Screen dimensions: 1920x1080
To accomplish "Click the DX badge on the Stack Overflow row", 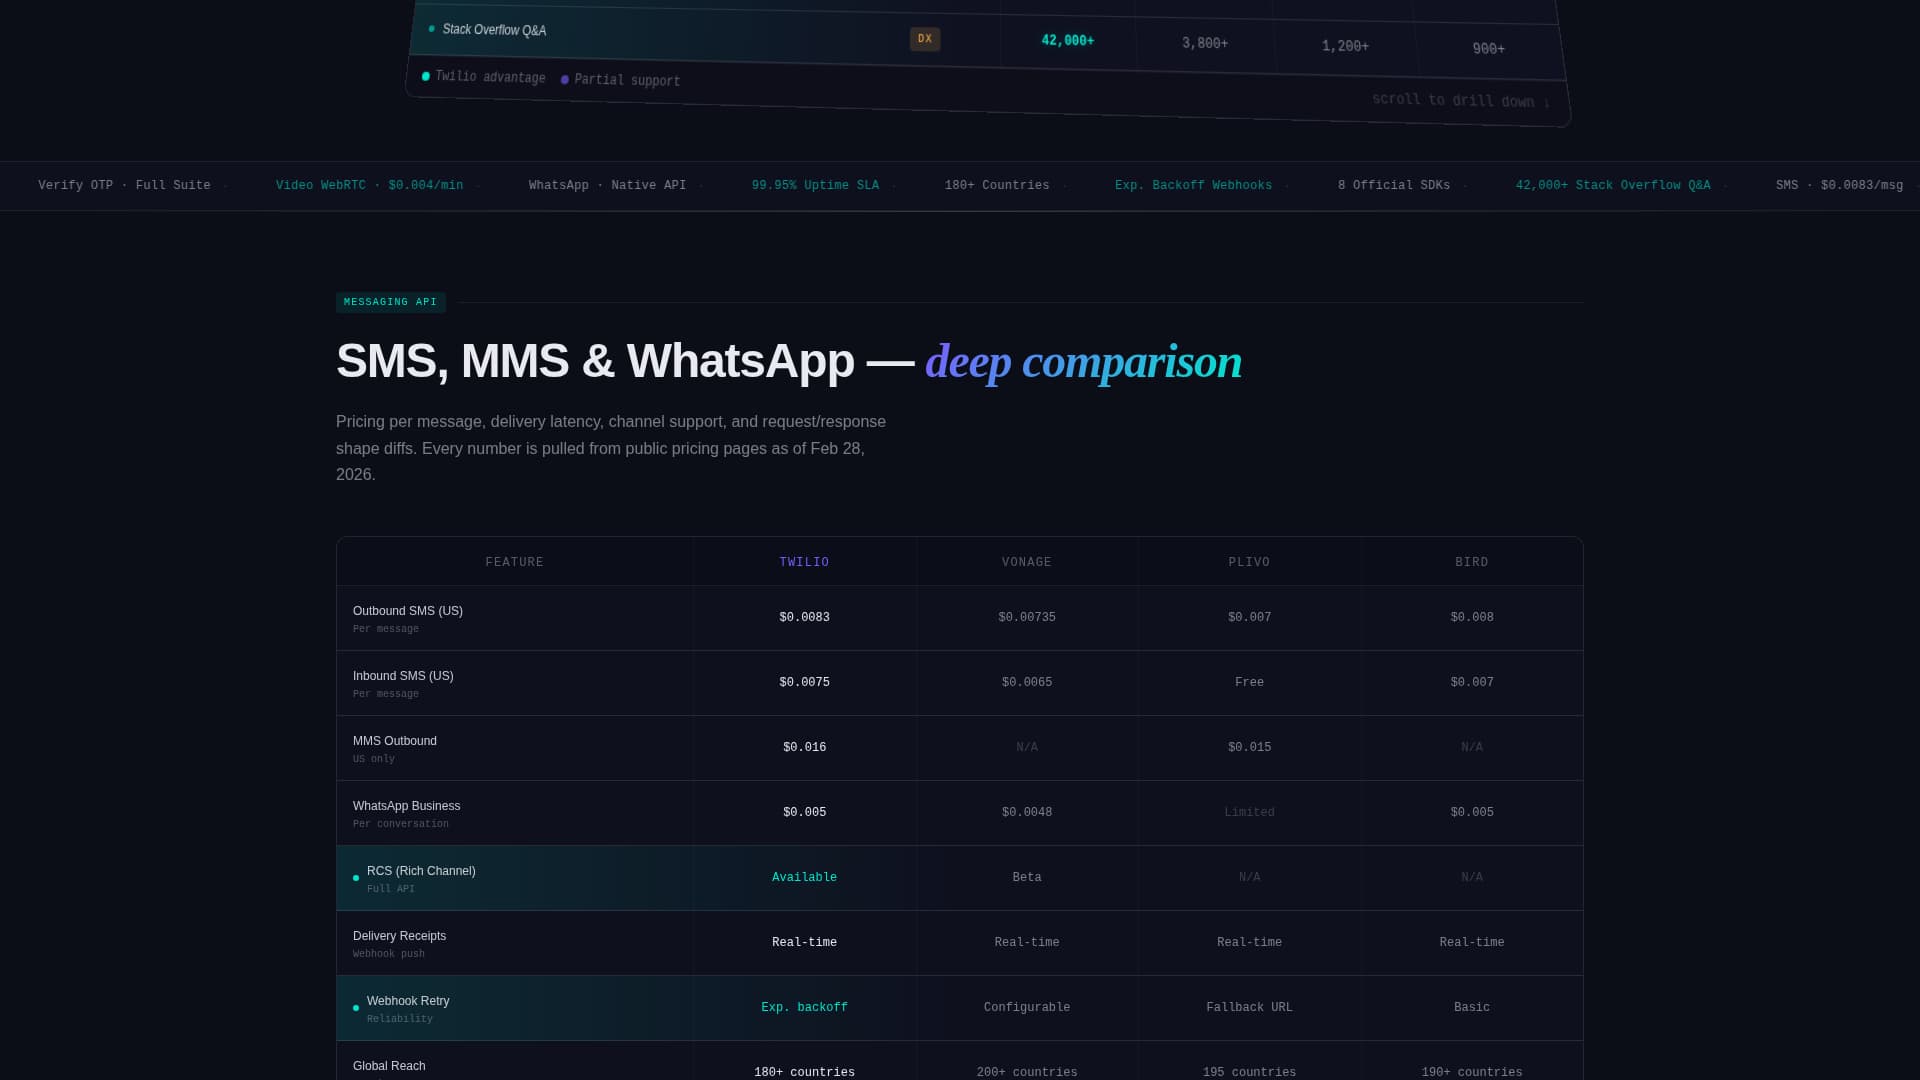I will [924, 39].
